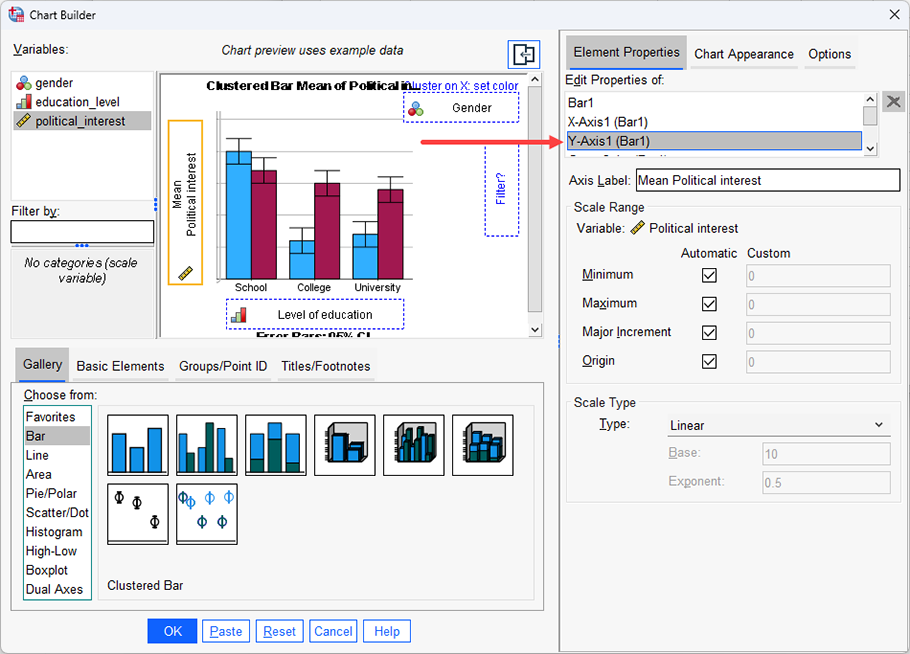The width and height of the screenshot is (910, 654).
Task: Pick the Simple Error Bar chart icon
Action: (x=138, y=514)
